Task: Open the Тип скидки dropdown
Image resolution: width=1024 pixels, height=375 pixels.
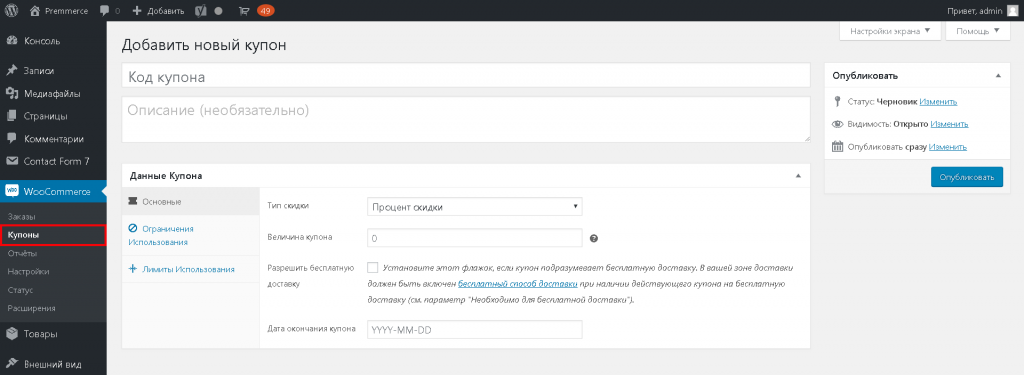Action: (x=475, y=207)
